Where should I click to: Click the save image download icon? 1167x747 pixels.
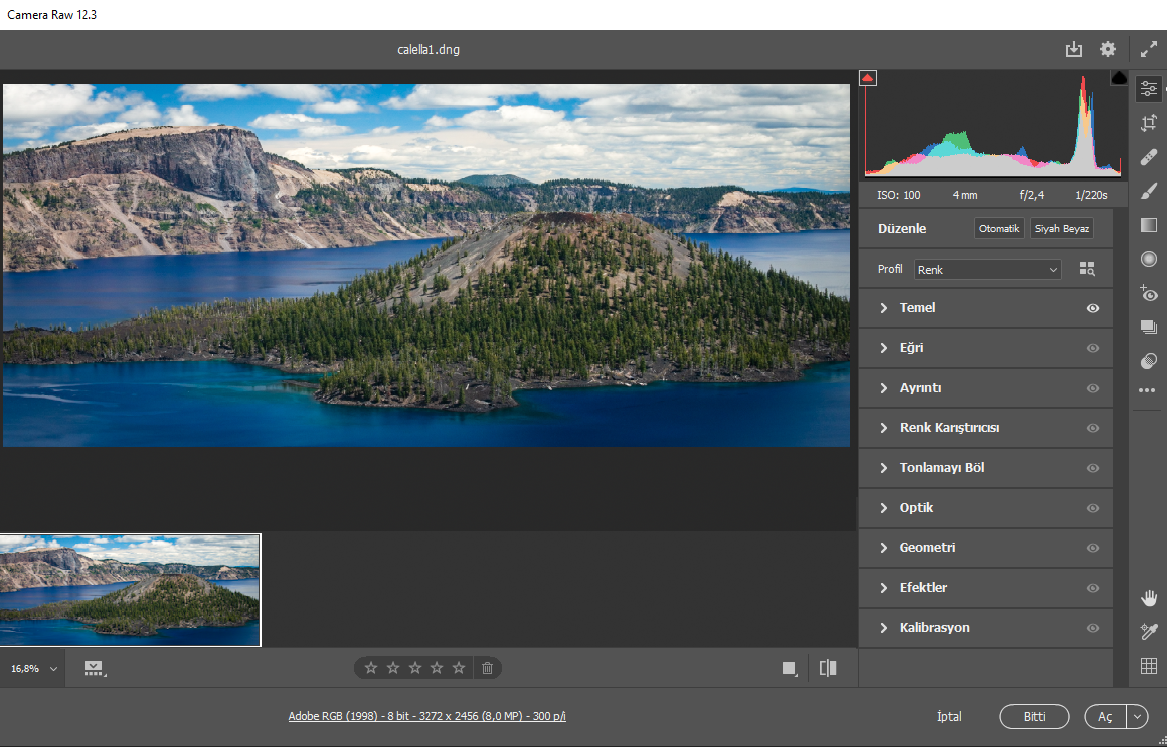(x=1073, y=49)
